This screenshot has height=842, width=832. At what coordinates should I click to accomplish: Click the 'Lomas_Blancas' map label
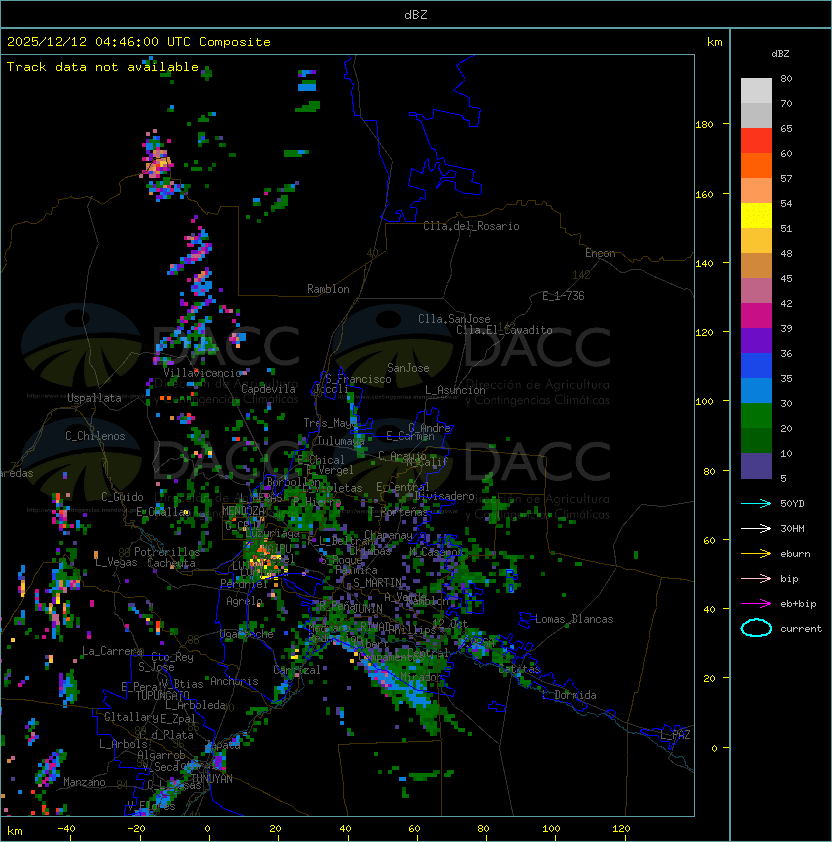574,619
